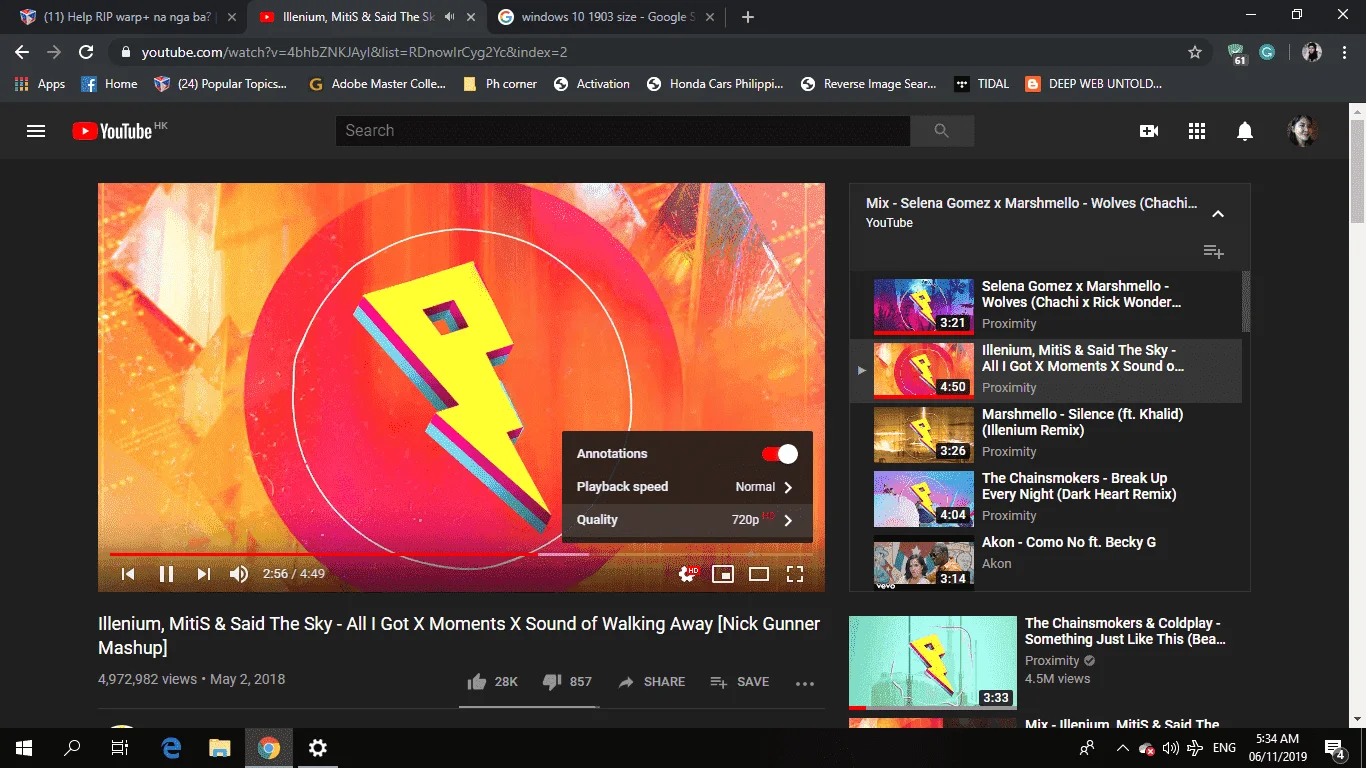The width and height of the screenshot is (1366, 768).
Task: Open the Home Facebook bookmark
Action: [x=109, y=84]
